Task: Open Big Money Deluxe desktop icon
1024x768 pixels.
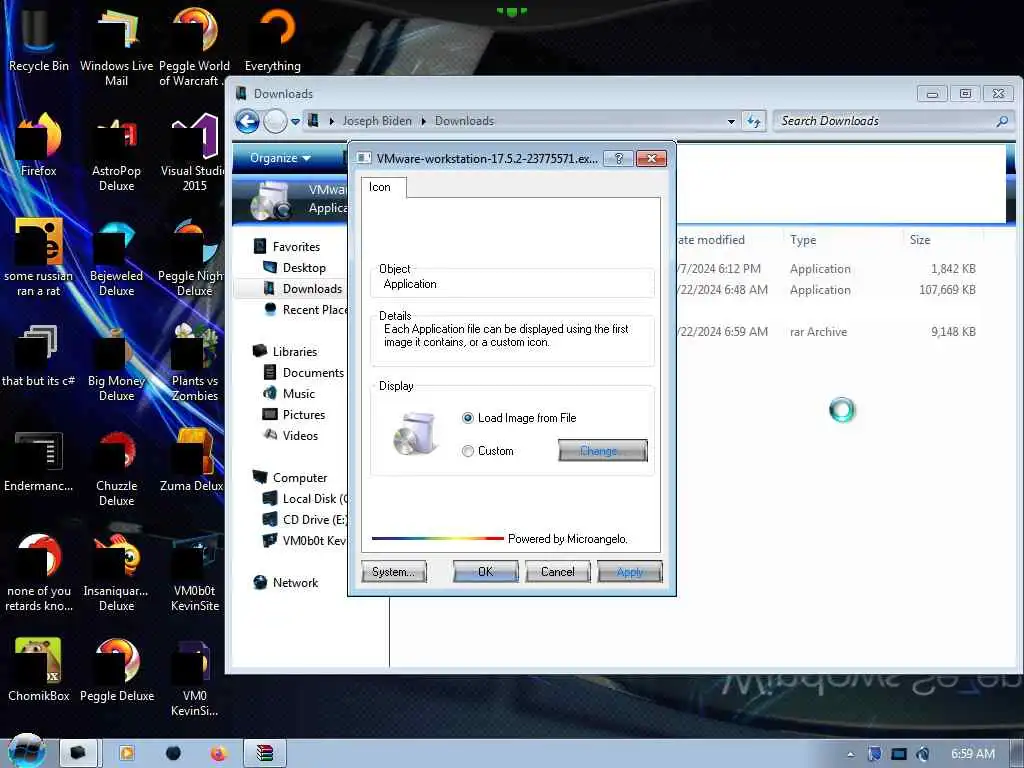Action: (116, 363)
